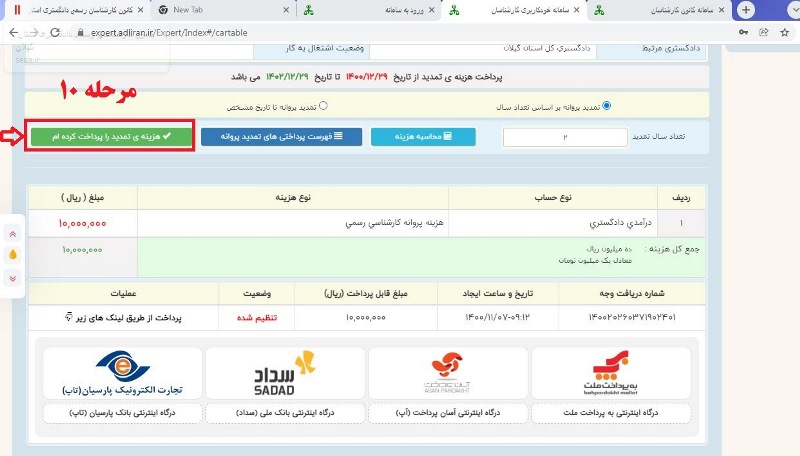800x456 pixels.
Task: Close the 'سامانه کانون کارشناسان' tab
Action: click(721, 10)
